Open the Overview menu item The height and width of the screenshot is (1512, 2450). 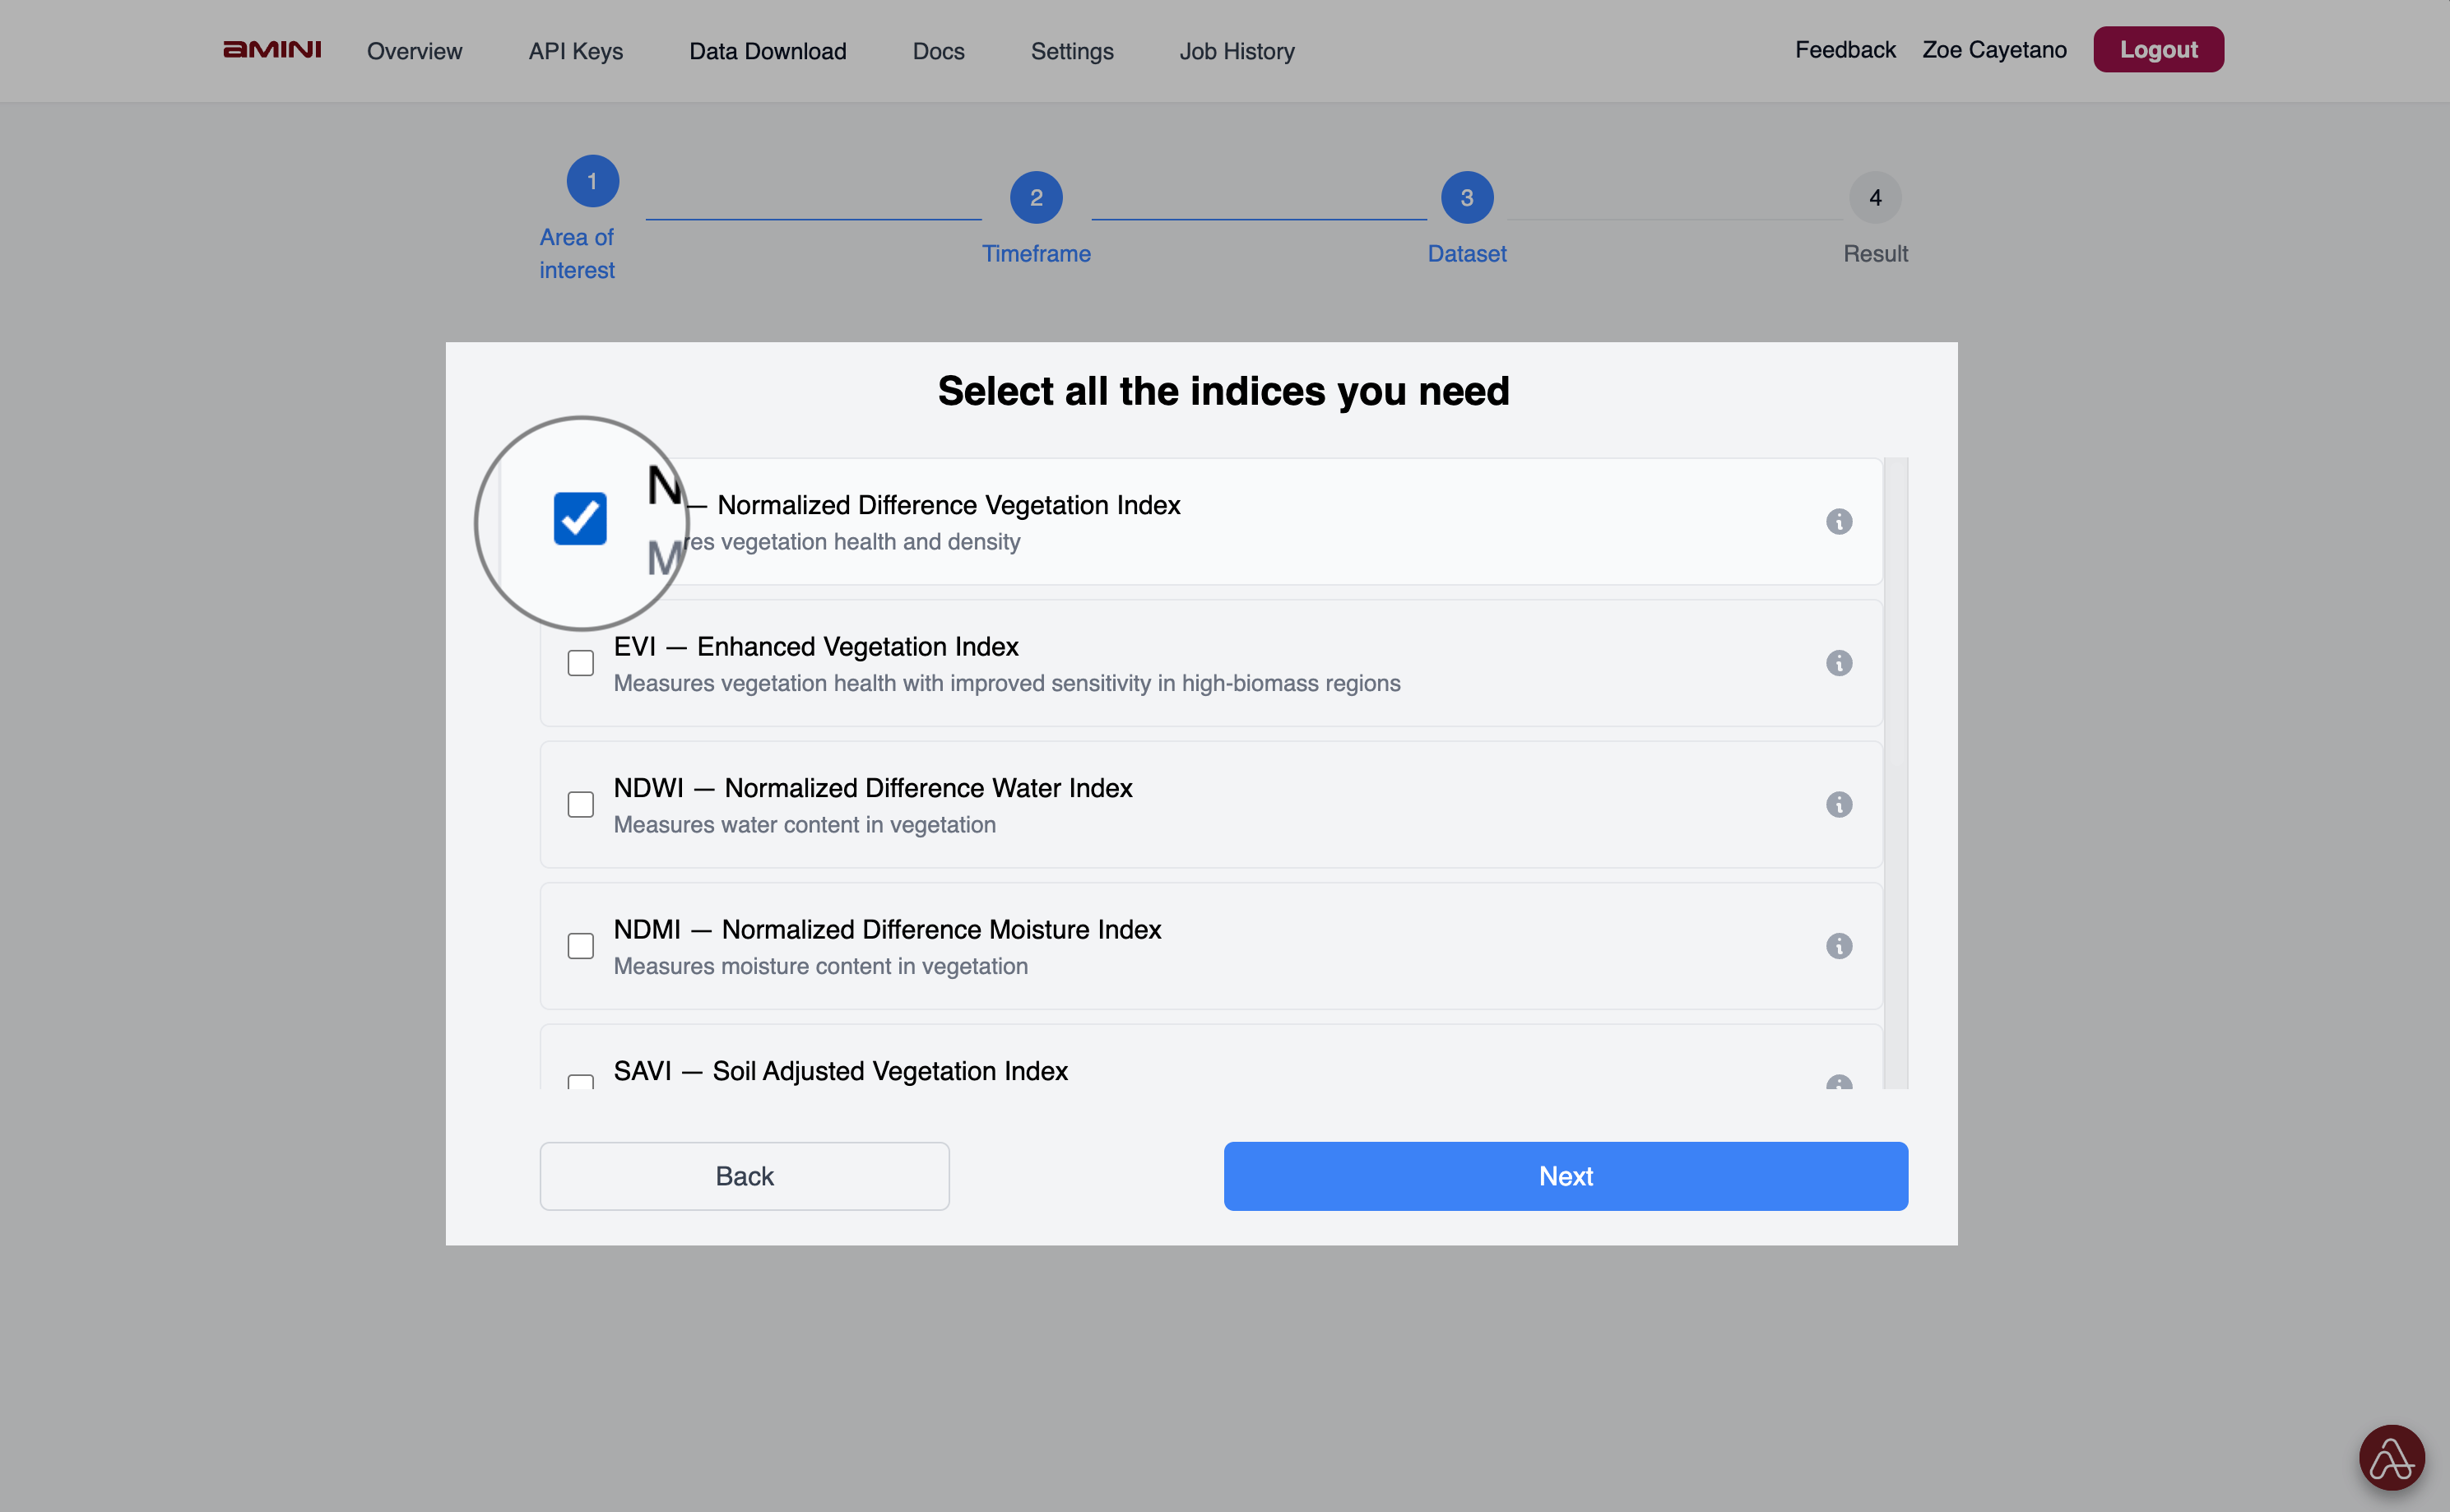pyautogui.click(x=414, y=51)
